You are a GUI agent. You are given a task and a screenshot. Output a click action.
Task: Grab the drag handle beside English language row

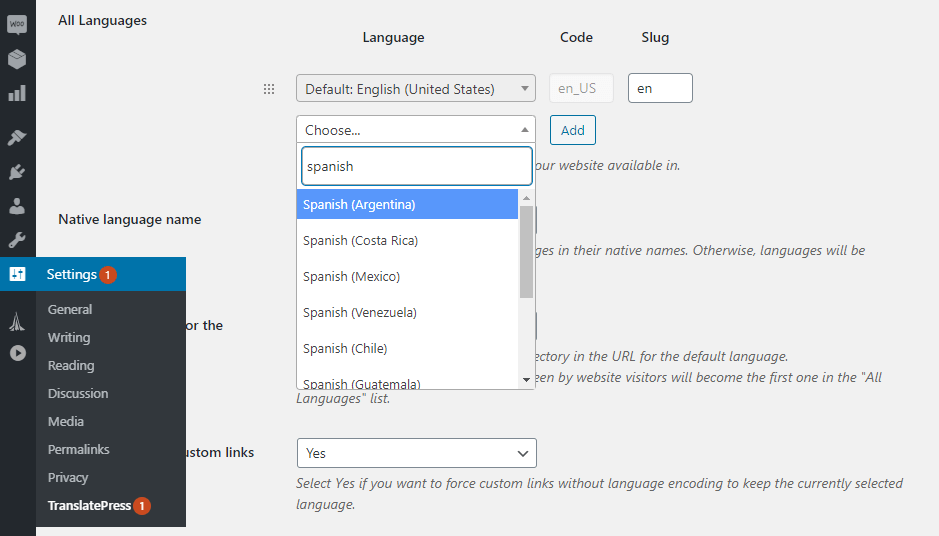(x=269, y=89)
